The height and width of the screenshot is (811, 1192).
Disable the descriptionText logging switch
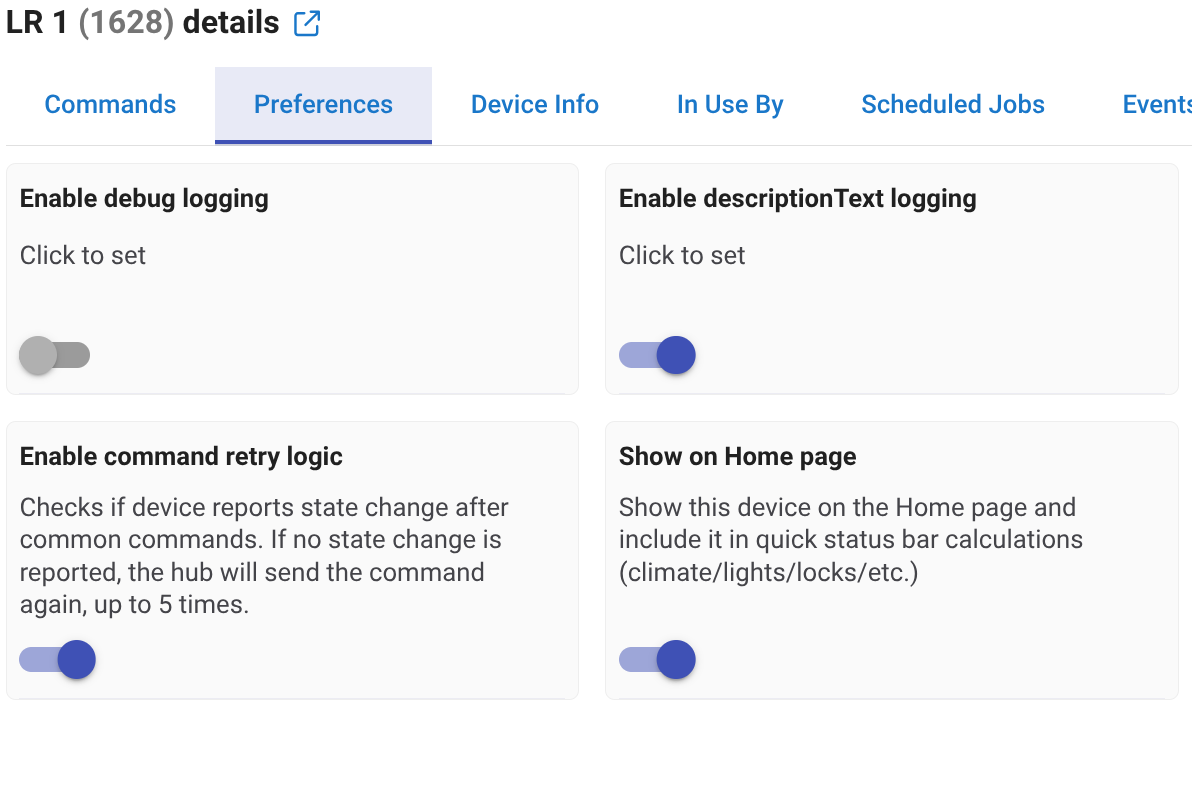point(657,355)
